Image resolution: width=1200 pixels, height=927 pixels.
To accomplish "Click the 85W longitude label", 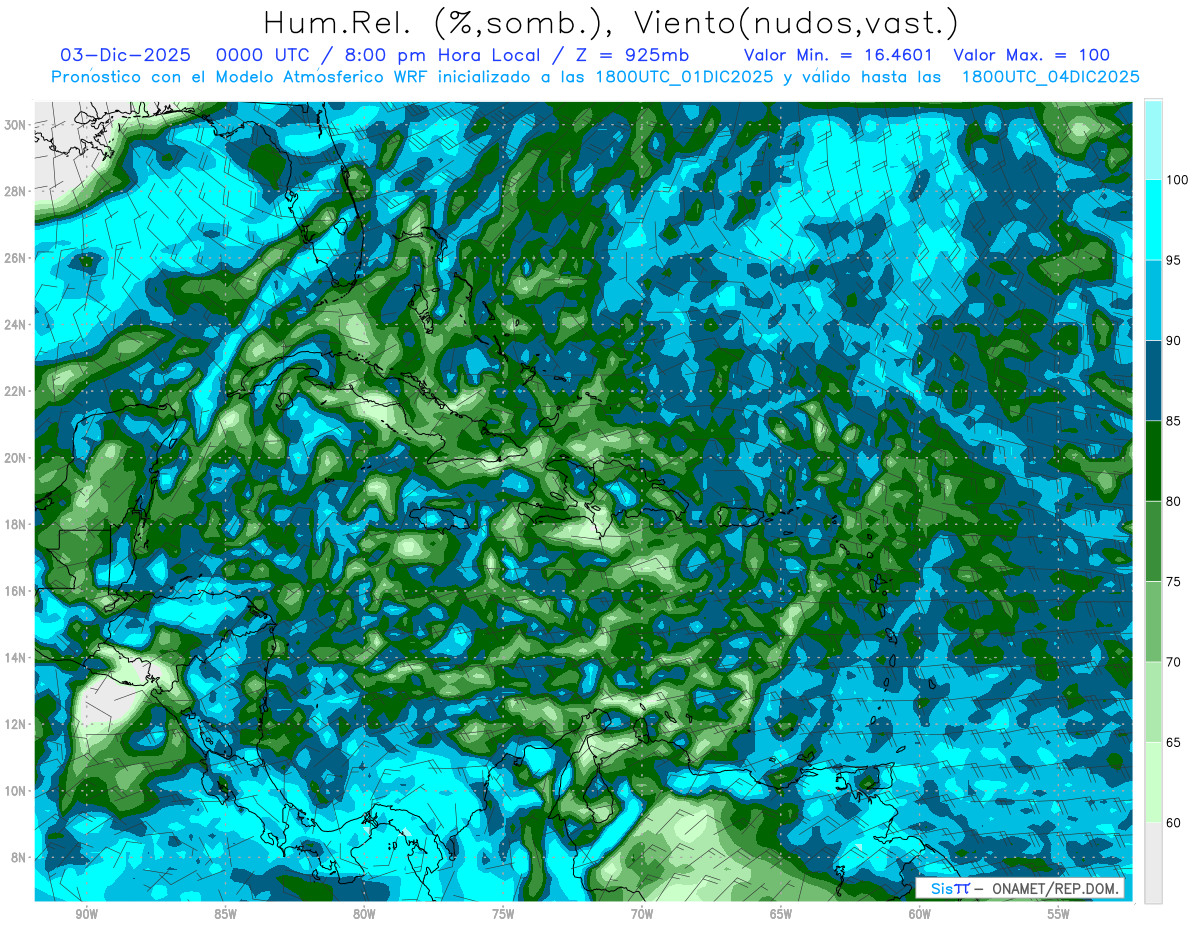I will pos(225,914).
